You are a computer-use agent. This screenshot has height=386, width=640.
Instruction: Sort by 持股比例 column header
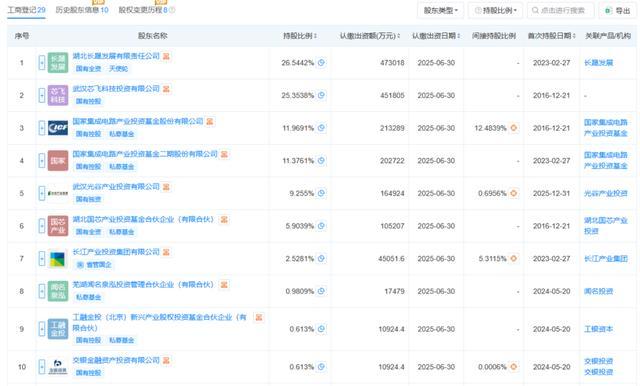pyautogui.click(x=300, y=36)
